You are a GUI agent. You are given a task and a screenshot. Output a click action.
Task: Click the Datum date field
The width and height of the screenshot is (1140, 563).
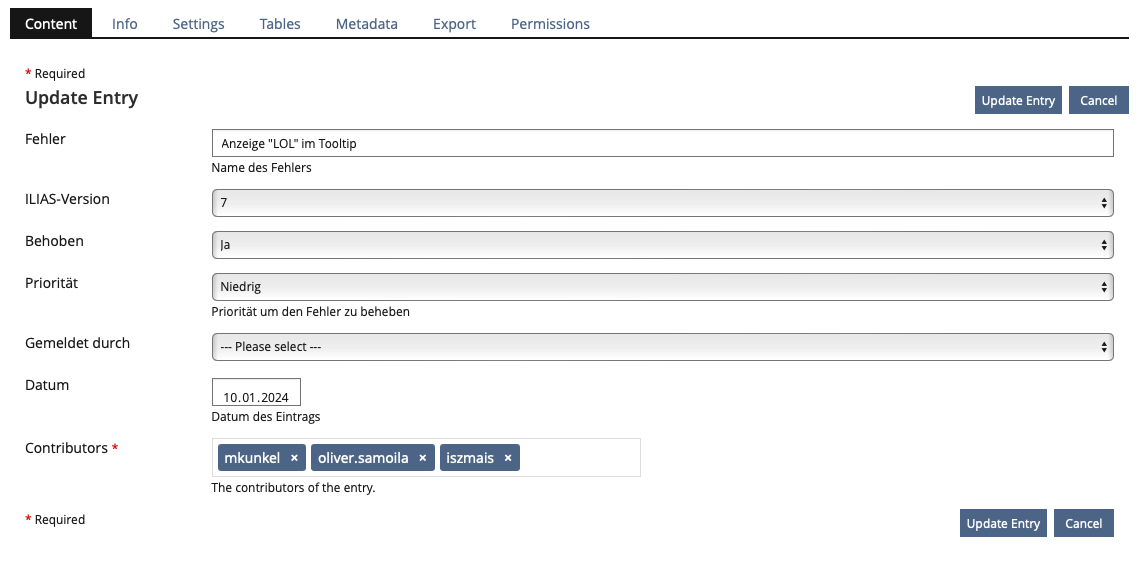pyautogui.click(x=256, y=393)
